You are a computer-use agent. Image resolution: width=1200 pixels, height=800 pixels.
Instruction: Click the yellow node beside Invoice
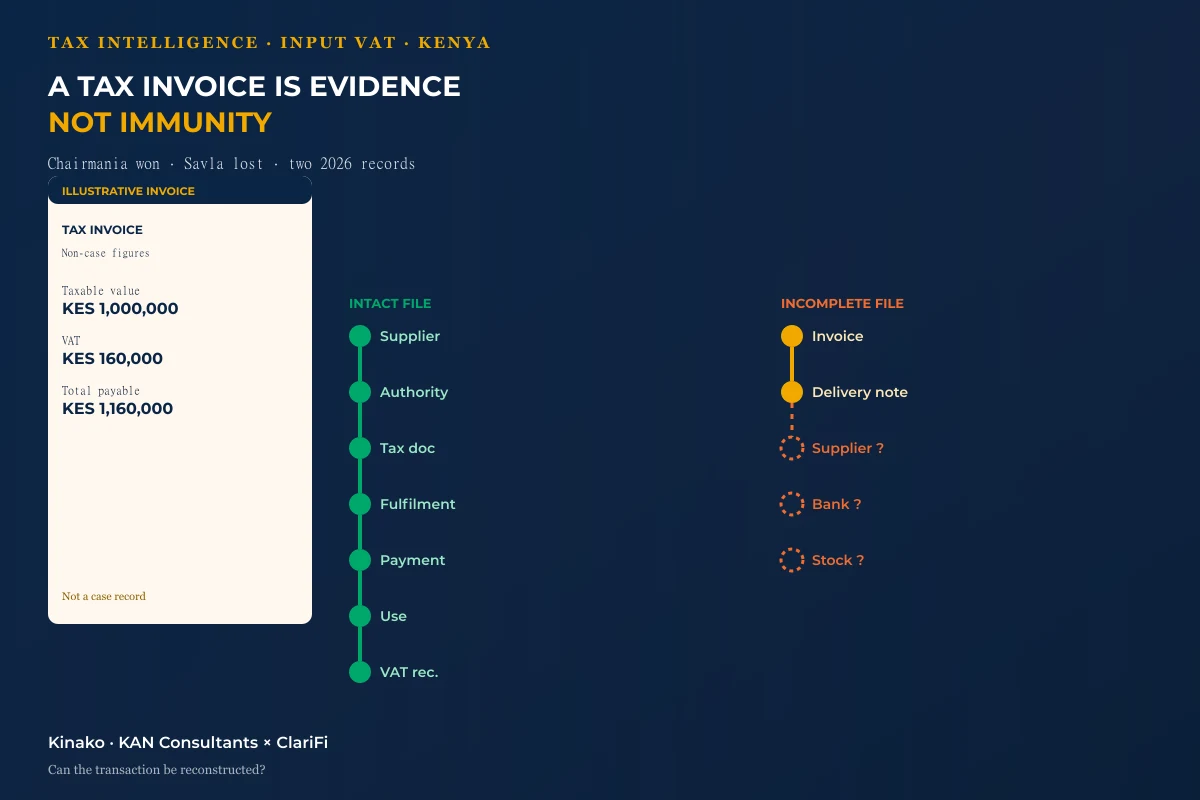792,336
